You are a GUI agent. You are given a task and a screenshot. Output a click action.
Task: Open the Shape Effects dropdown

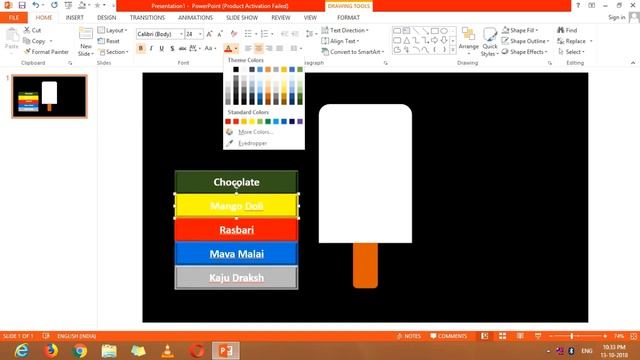pos(525,52)
